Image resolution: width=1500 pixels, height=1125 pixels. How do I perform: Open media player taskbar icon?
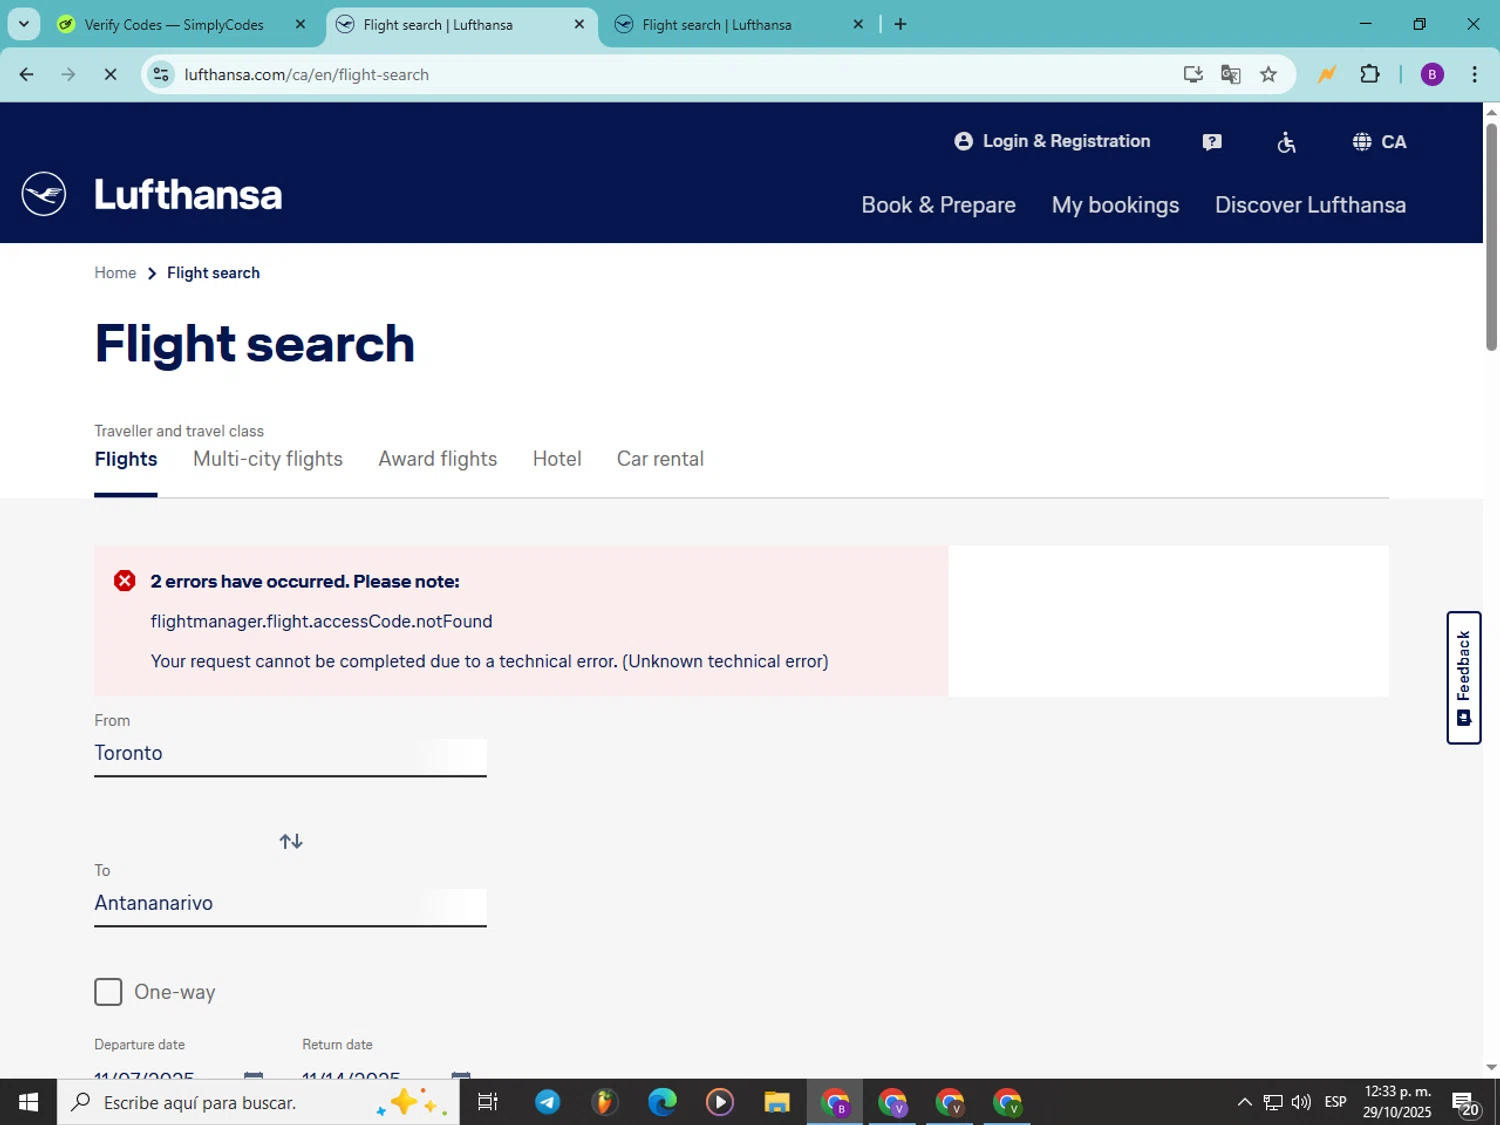(x=720, y=1102)
